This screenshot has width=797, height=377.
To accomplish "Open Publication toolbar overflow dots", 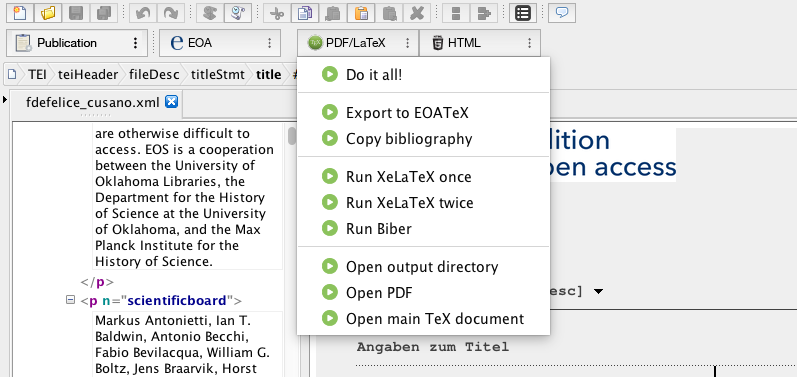I will click(135, 43).
